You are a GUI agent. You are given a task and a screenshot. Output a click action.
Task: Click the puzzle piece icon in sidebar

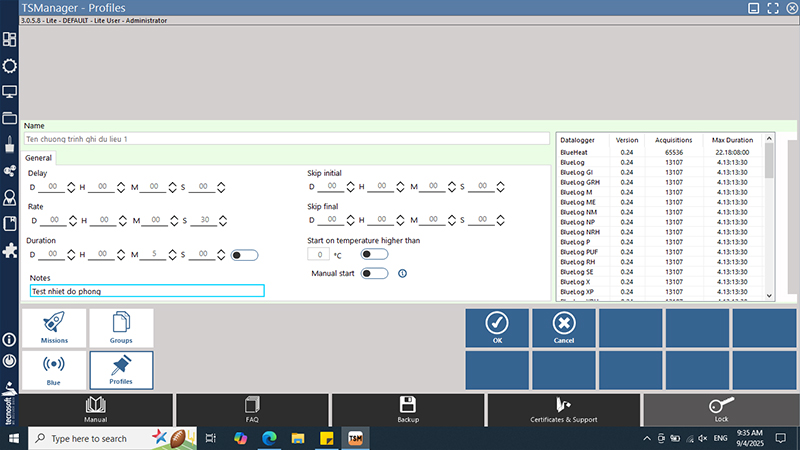coord(10,250)
